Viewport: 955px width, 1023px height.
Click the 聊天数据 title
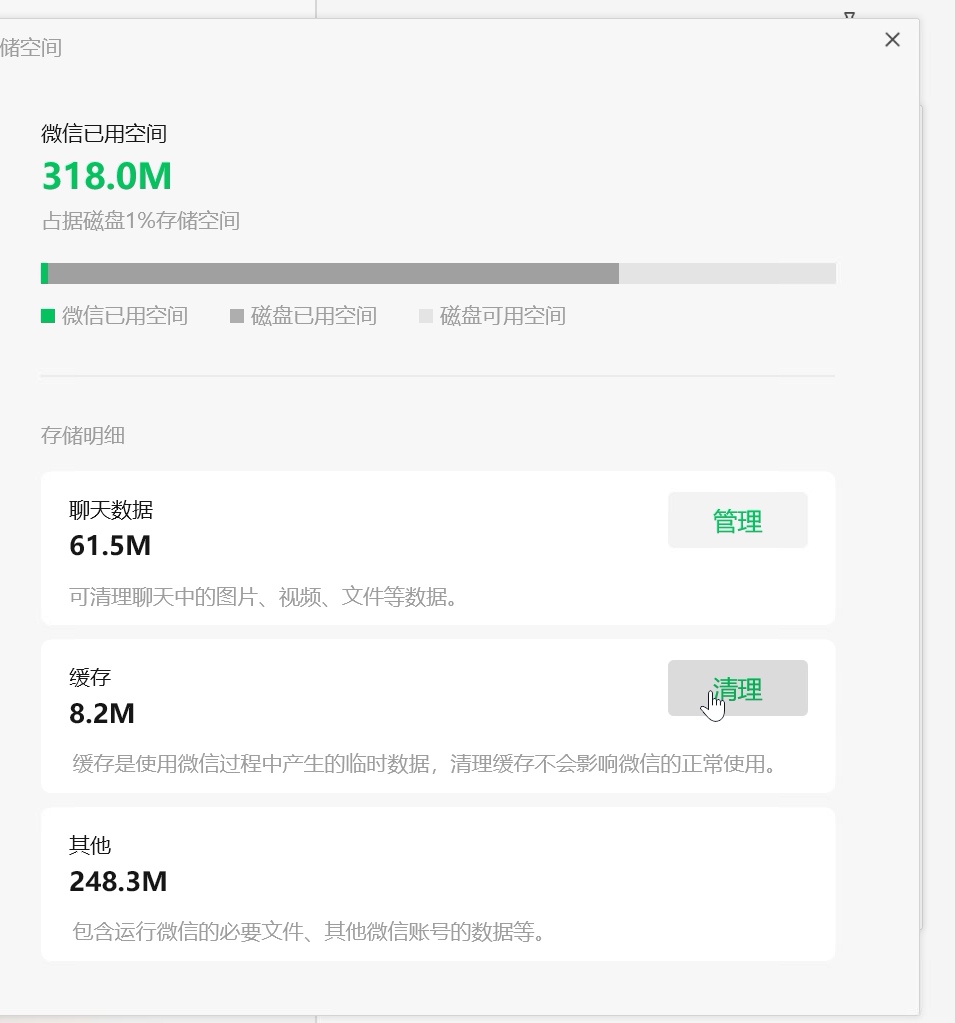point(111,510)
